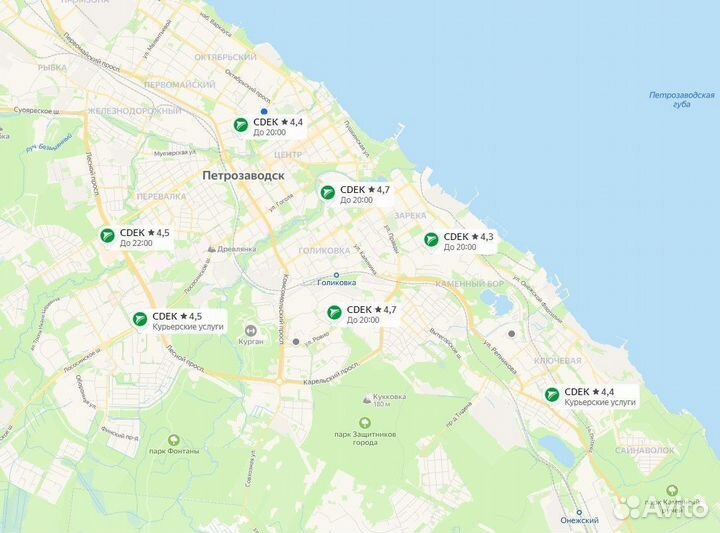The width and height of the screenshot is (720, 533).
Task: Click the парк Защитников города icon
Action: 365,422
